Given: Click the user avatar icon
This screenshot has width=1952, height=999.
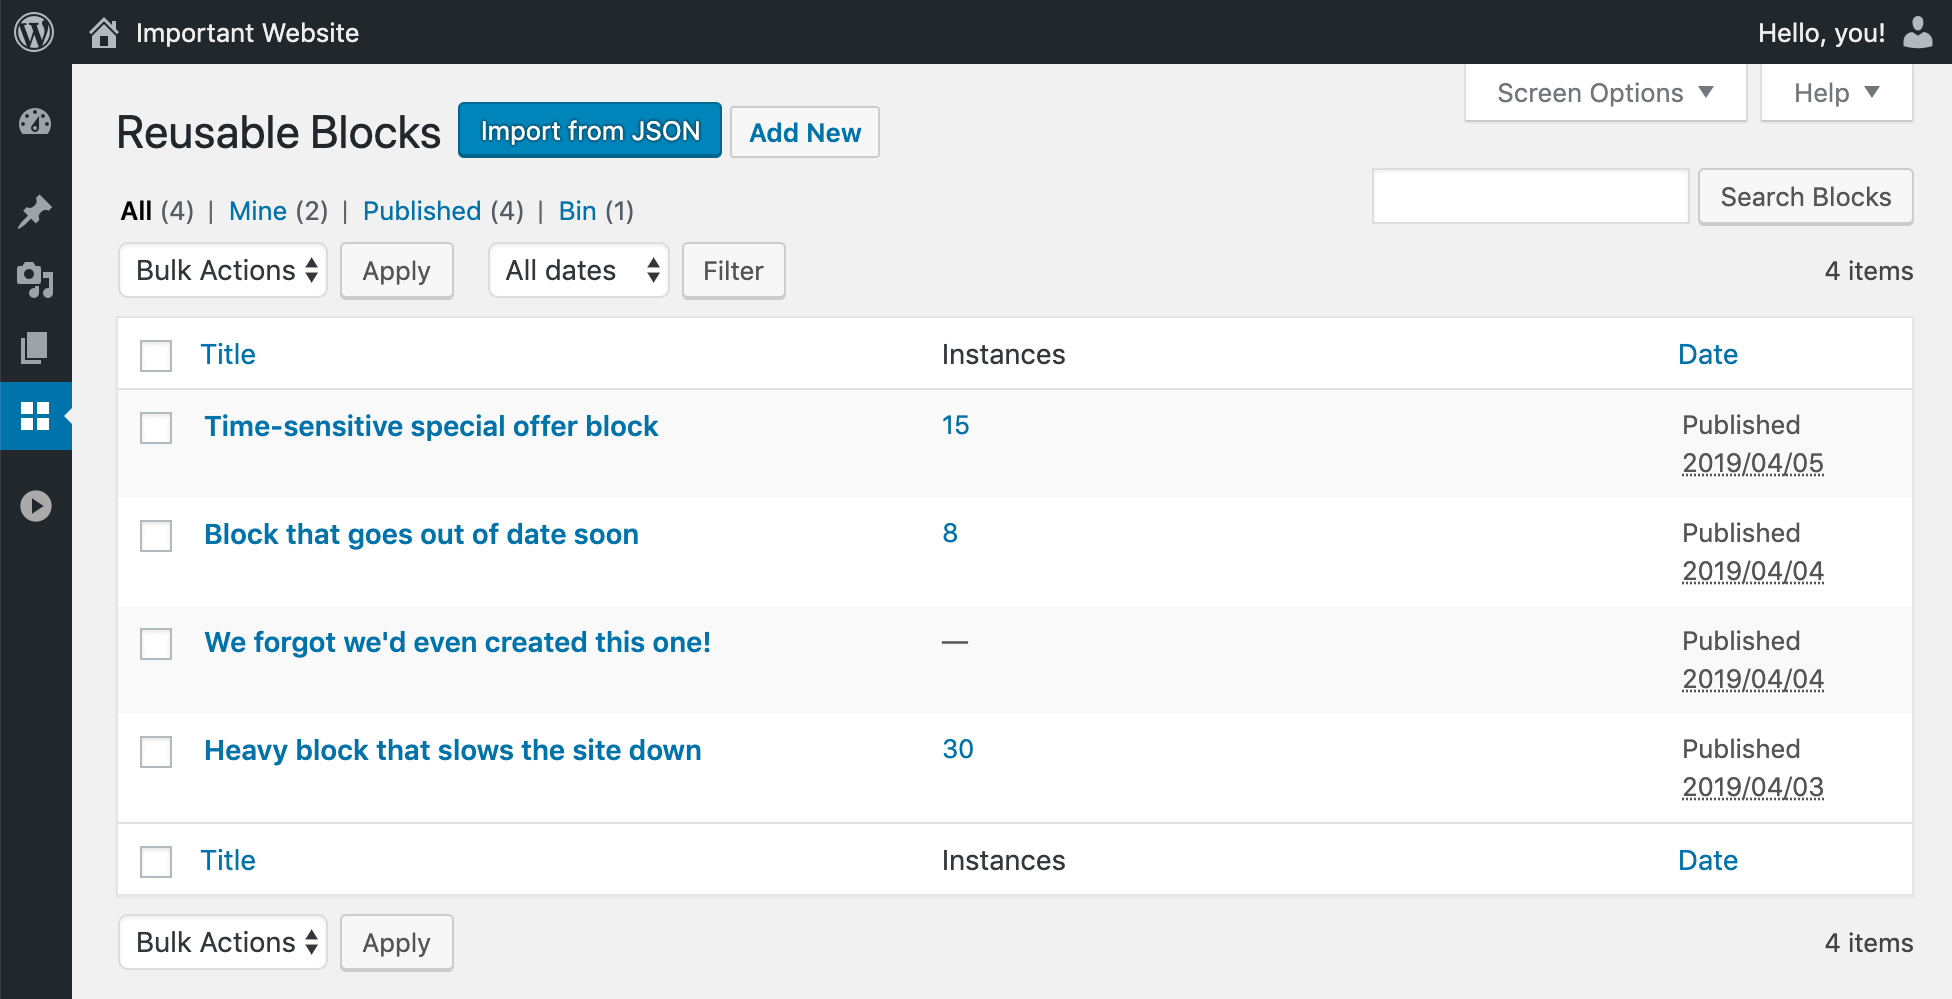Looking at the screenshot, I should (x=1917, y=33).
